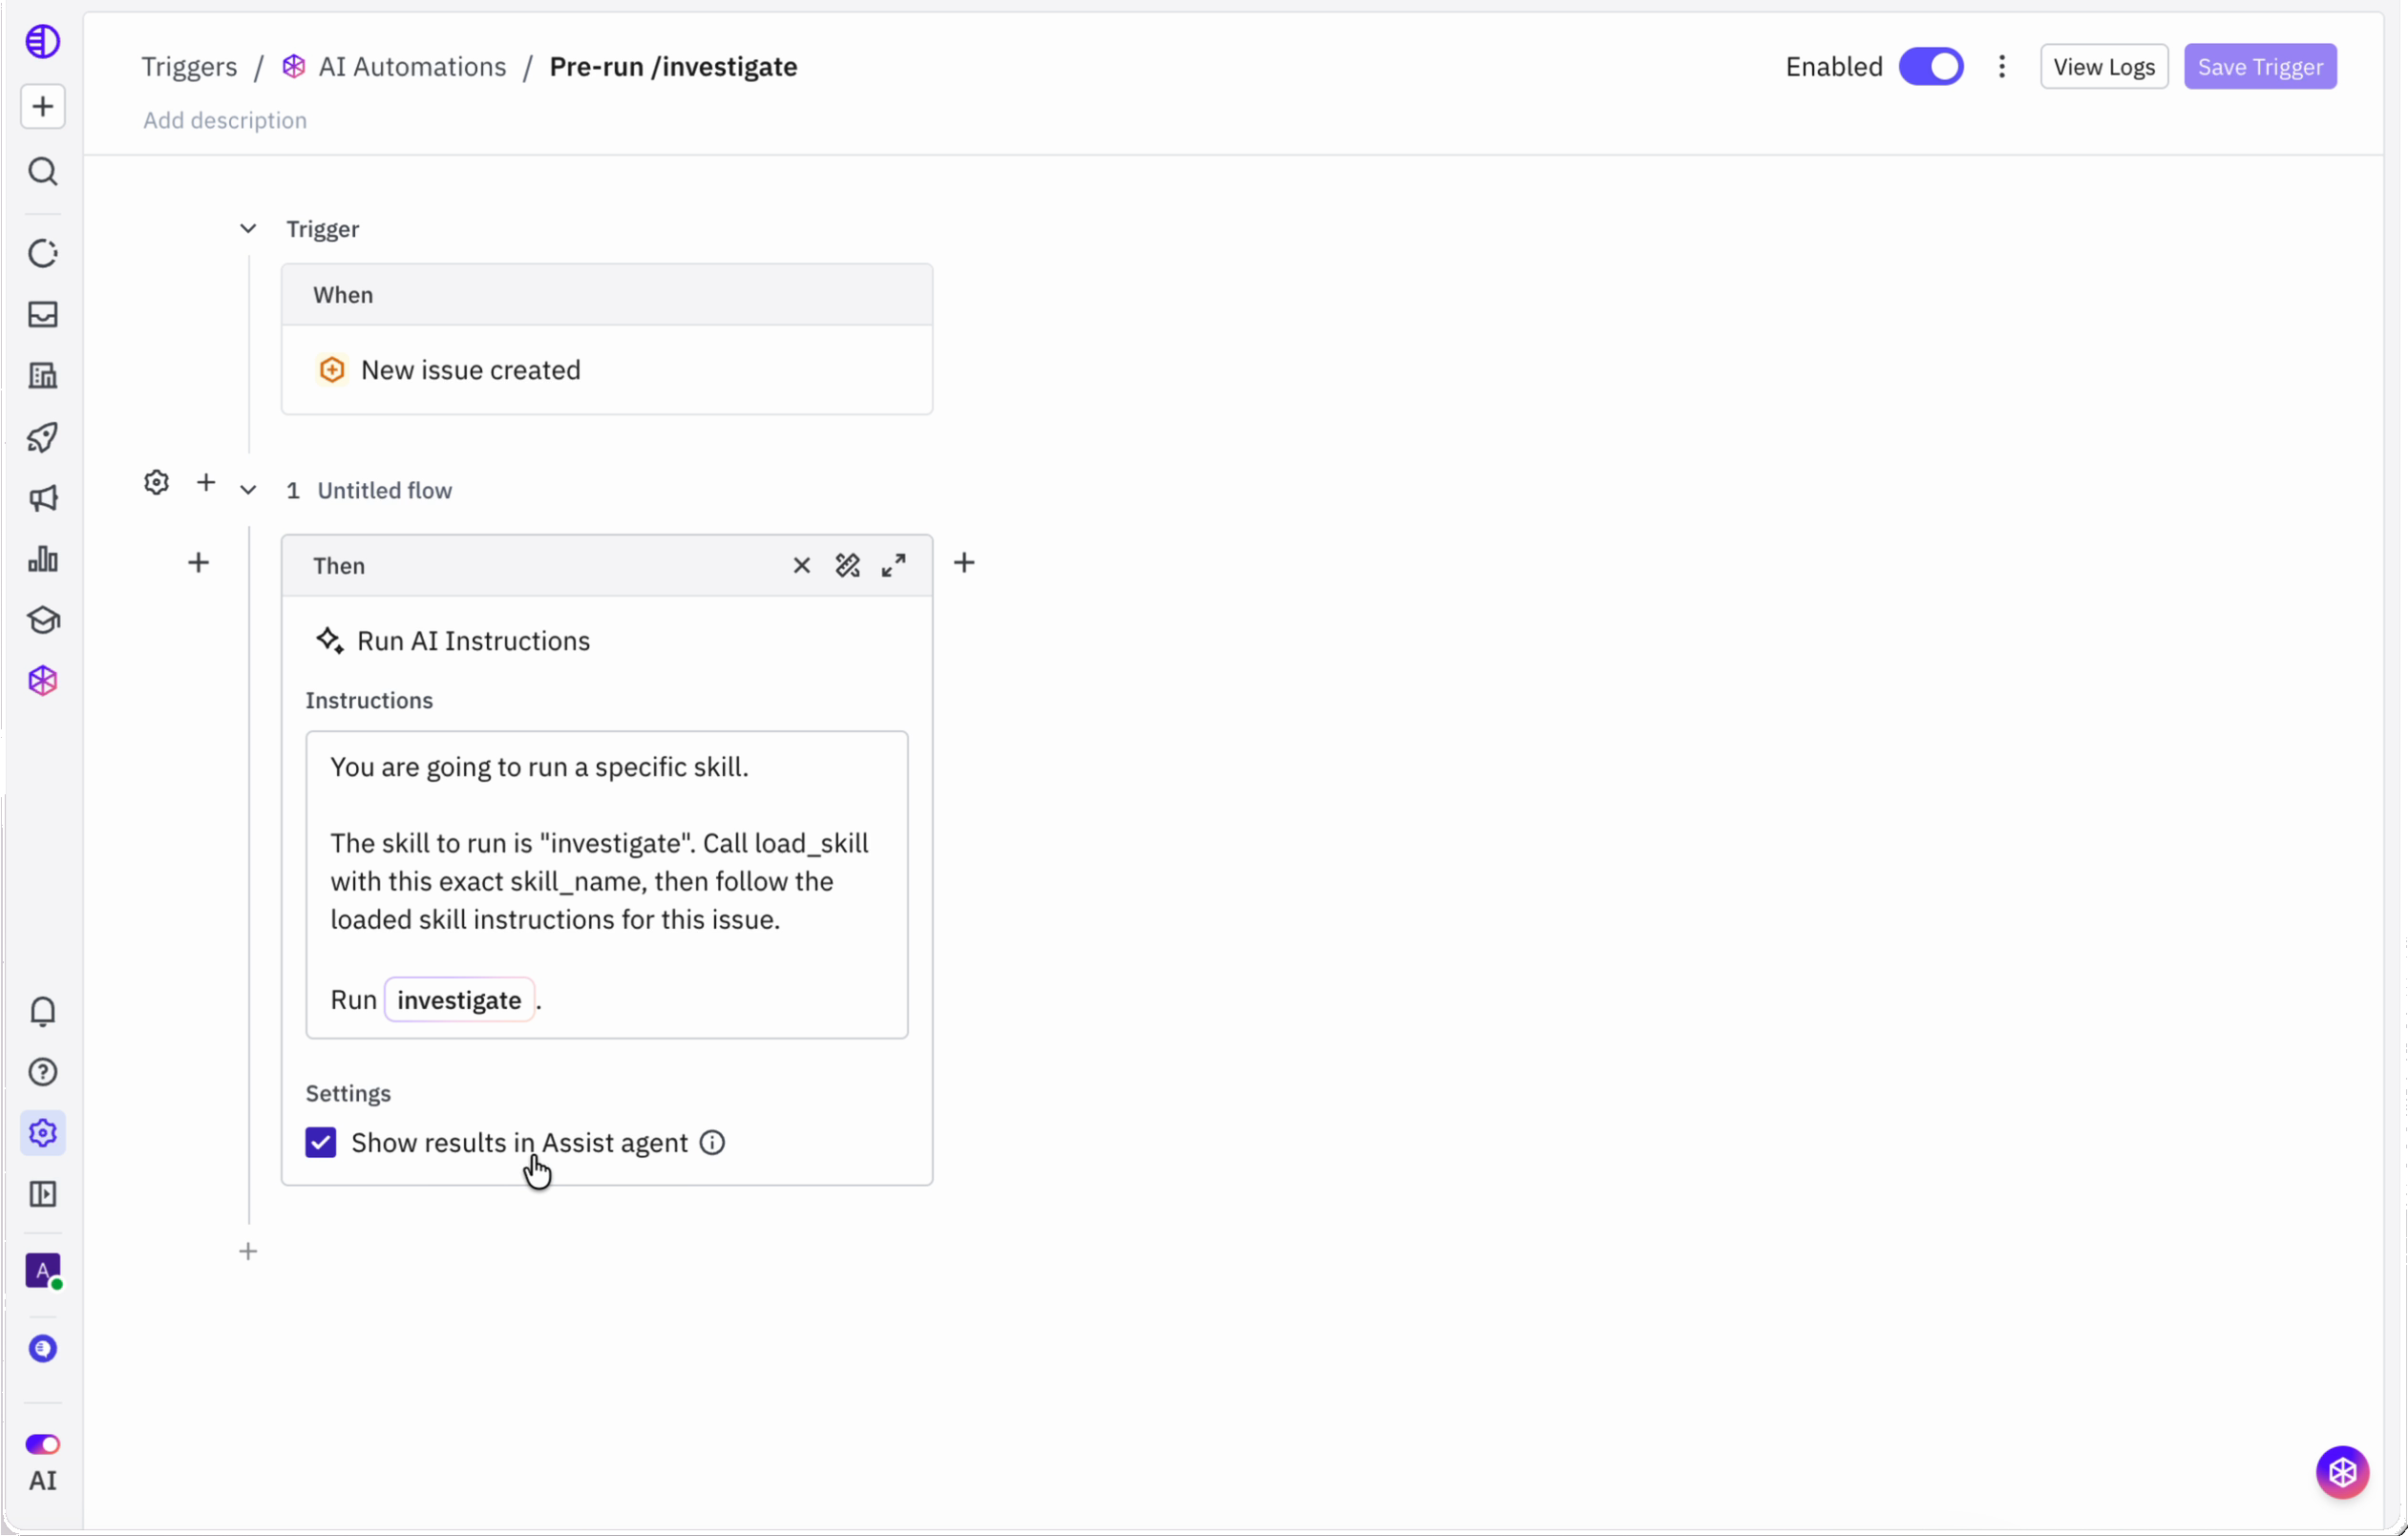Click Add description field
The width and height of the screenshot is (2408, 1536).
pyautogui.click(x=225, y=120)
